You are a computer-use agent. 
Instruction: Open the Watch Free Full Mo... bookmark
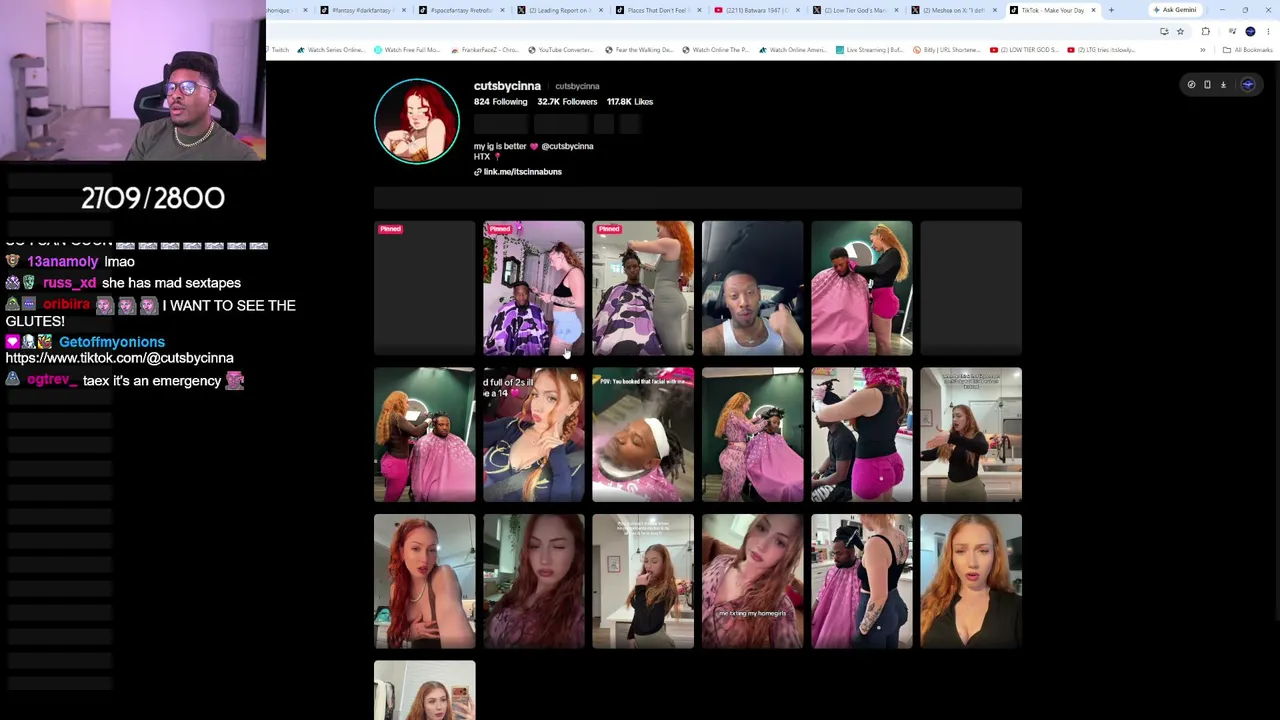coord(407,50)
